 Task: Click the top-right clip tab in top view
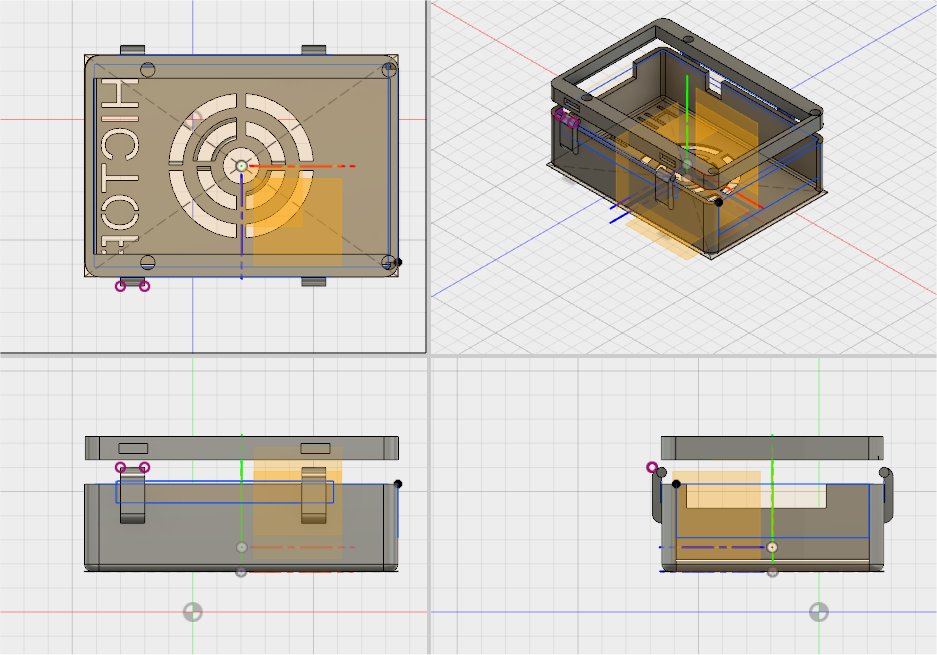pos(313,49)
